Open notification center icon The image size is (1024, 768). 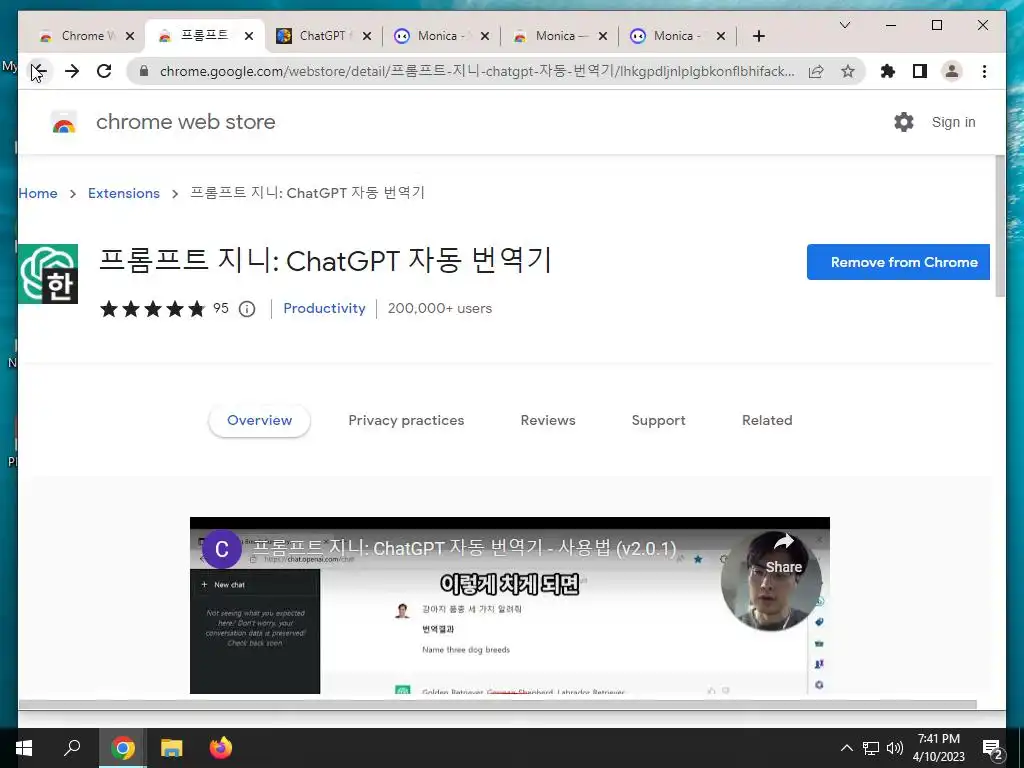992,749
